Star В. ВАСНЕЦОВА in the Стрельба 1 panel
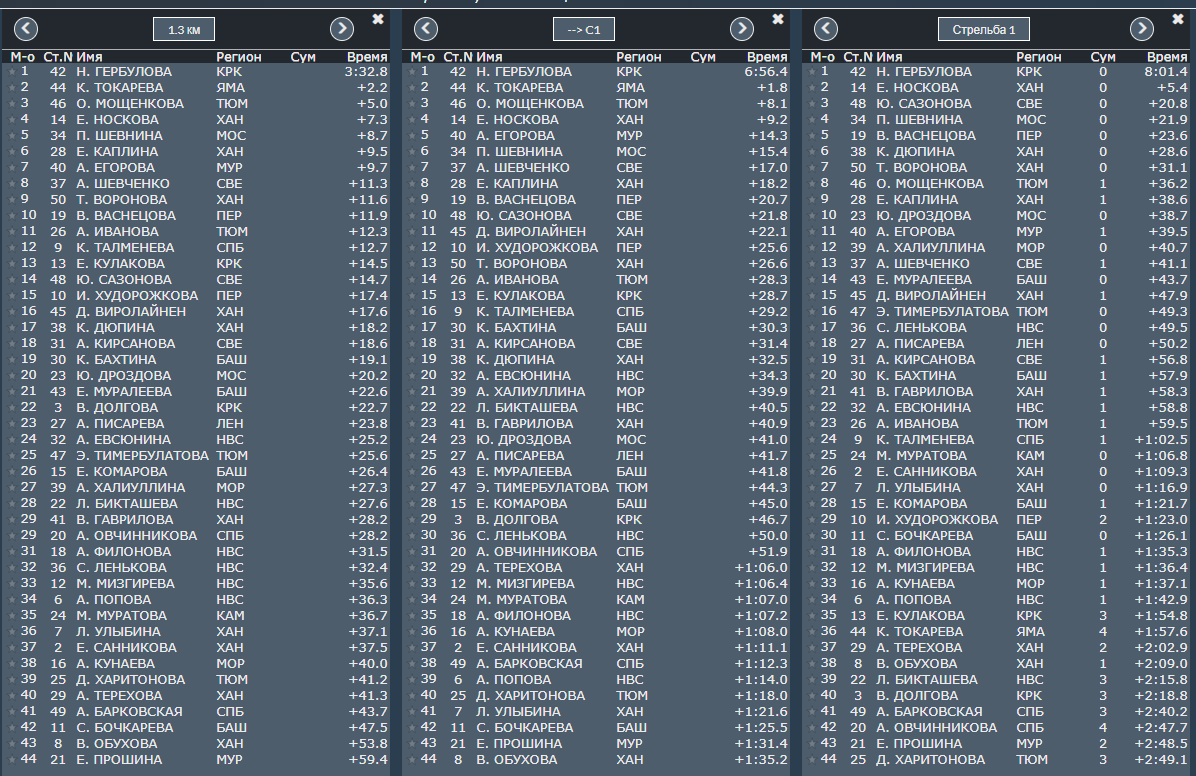The image size is (1196, 776). click(812, 136)
